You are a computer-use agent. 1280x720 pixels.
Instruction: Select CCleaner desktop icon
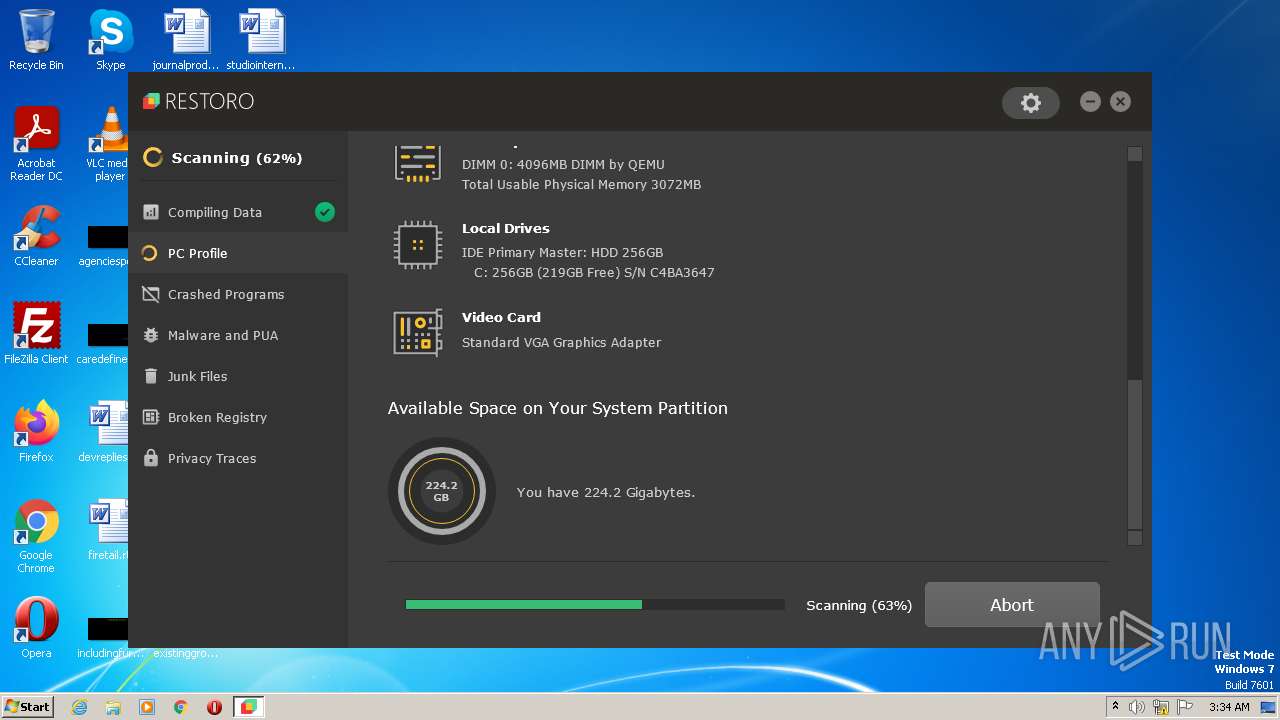pyautogui.click(x=36, y=235)
